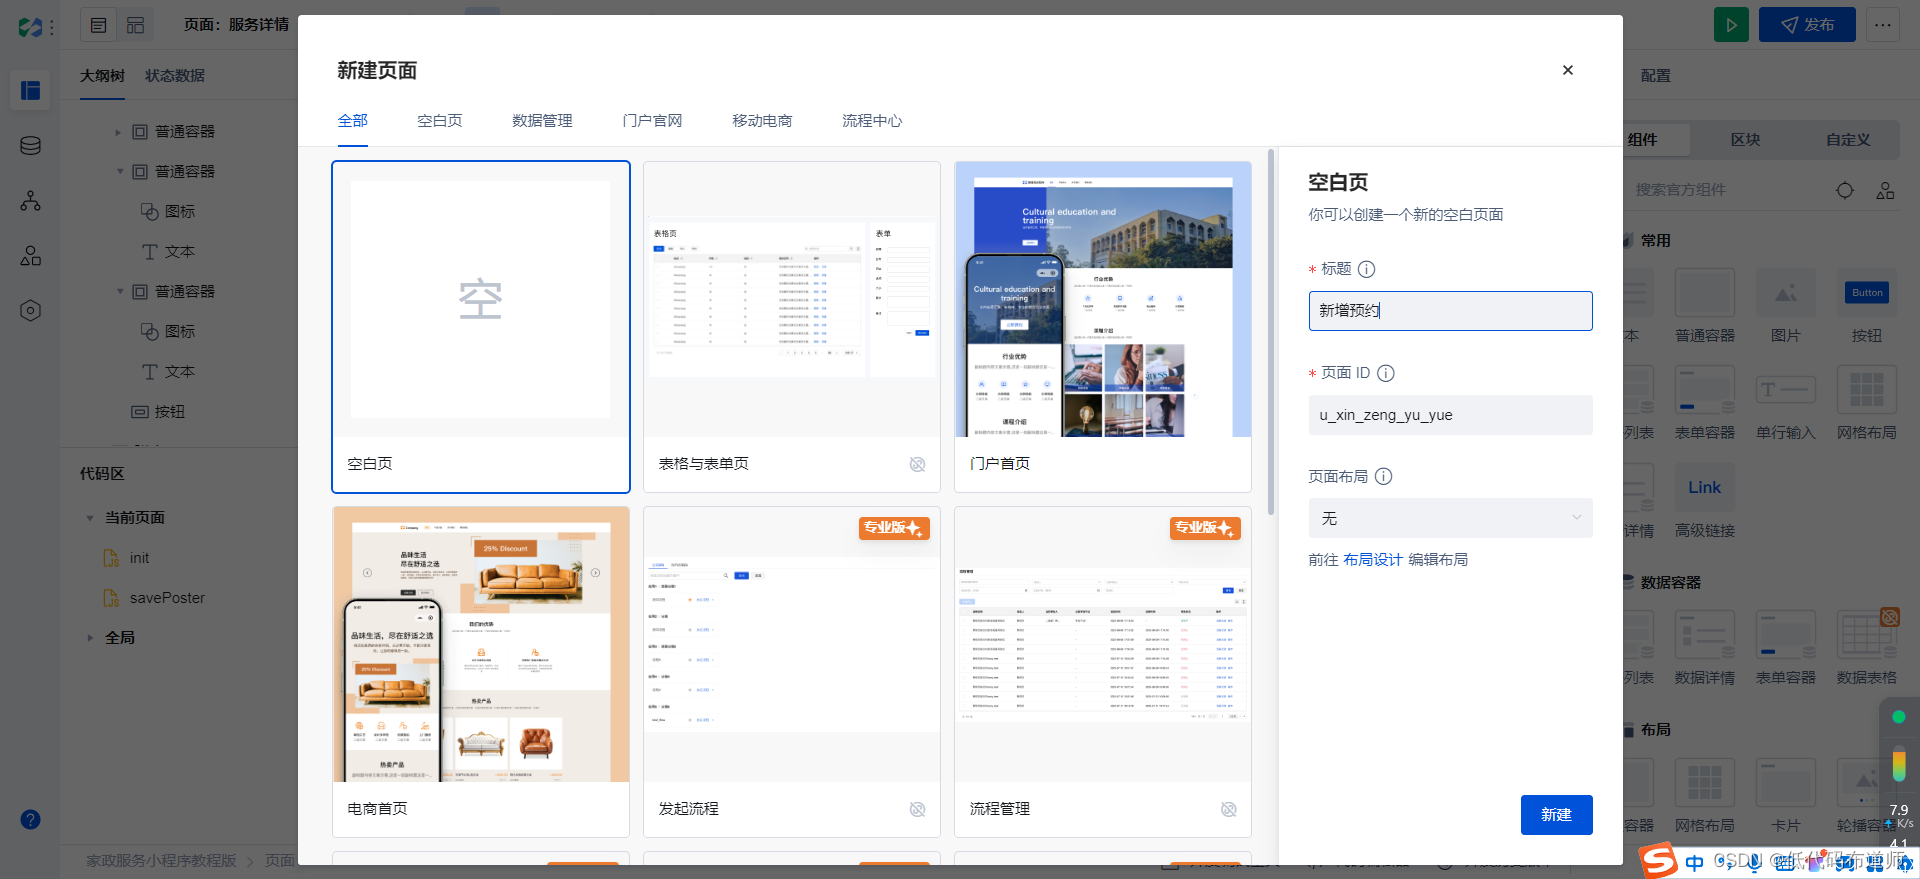Click the 新建 button
Viewport: 1920px width, 879px height.
[x=1556, y=815]
